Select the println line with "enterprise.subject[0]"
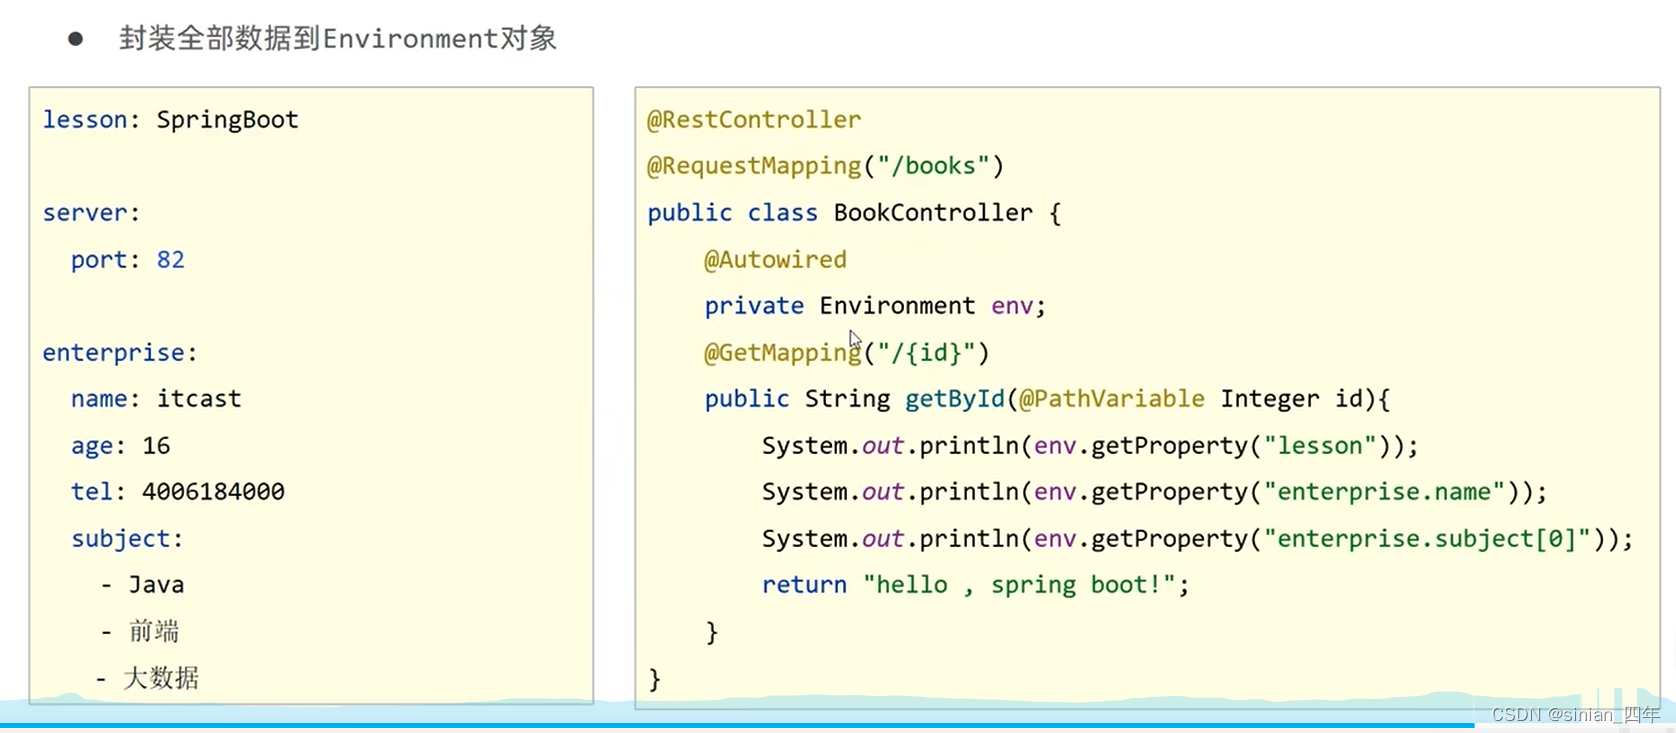Screen dimensions: 1676x733 1197,539
